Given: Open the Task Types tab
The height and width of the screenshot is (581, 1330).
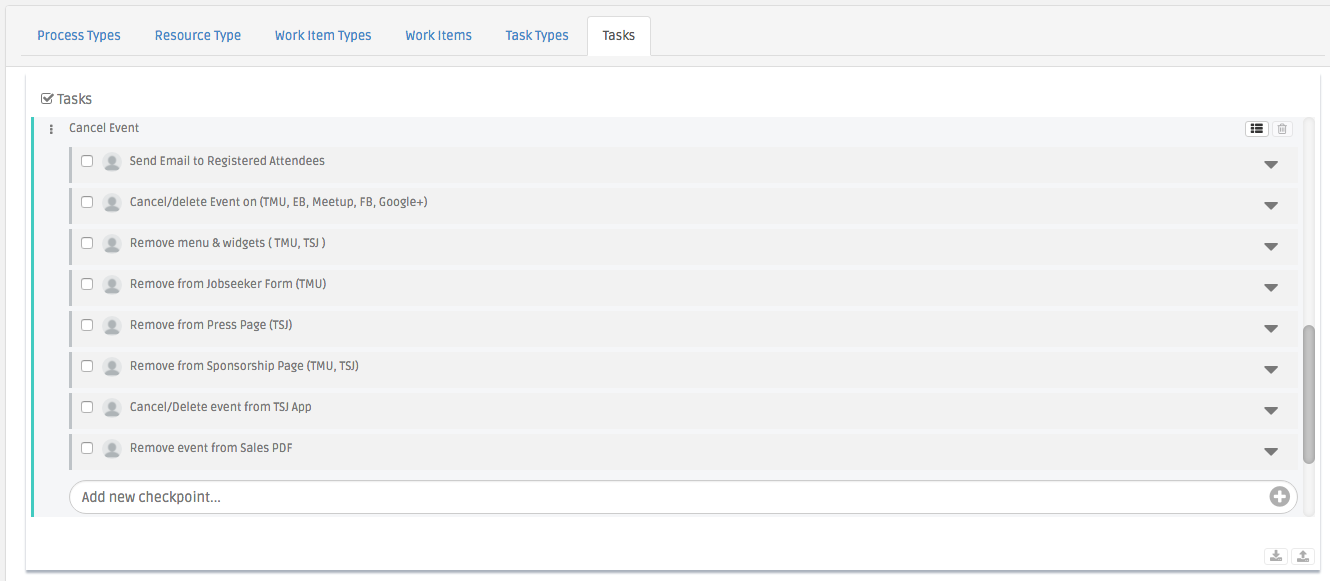Looking at the screenshot, I should 537,36.
